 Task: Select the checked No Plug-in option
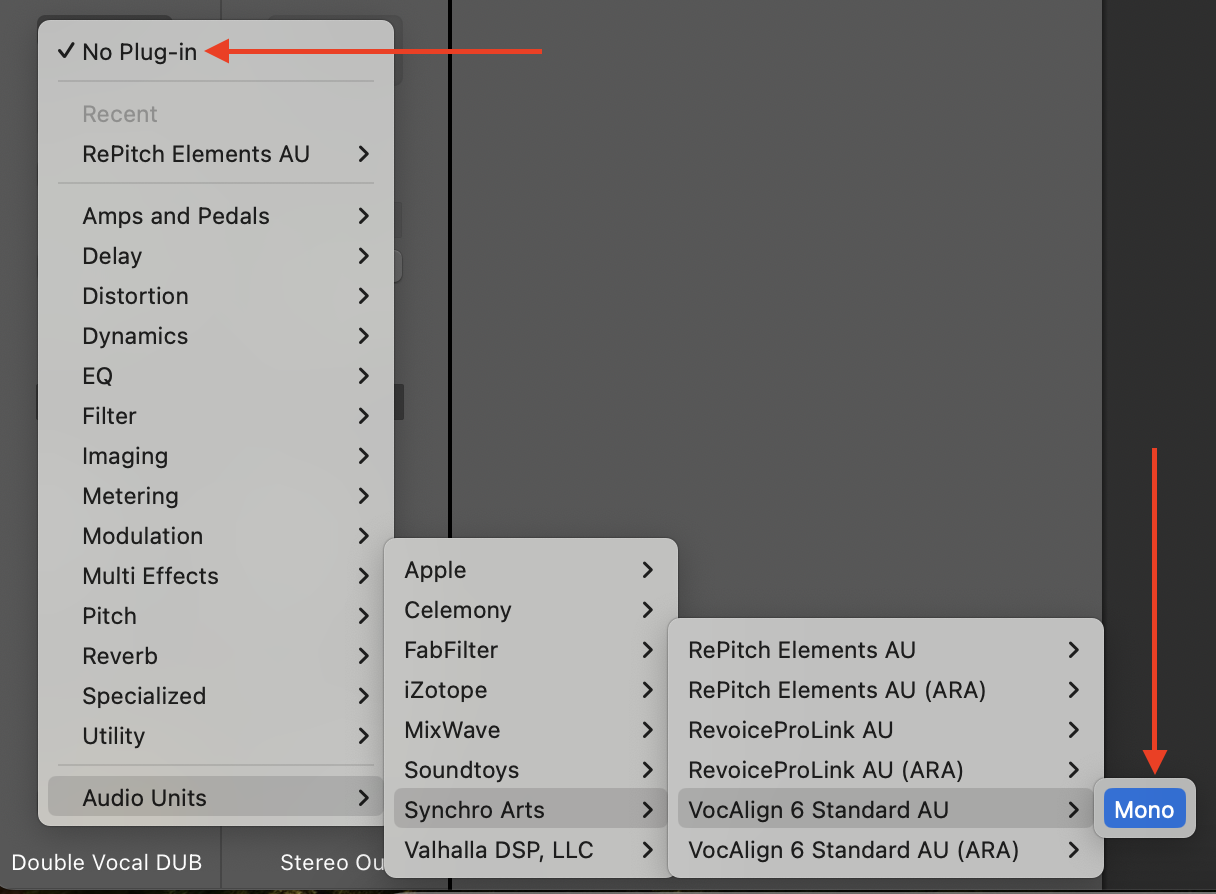pyautogui.click(x=140, y=52)
